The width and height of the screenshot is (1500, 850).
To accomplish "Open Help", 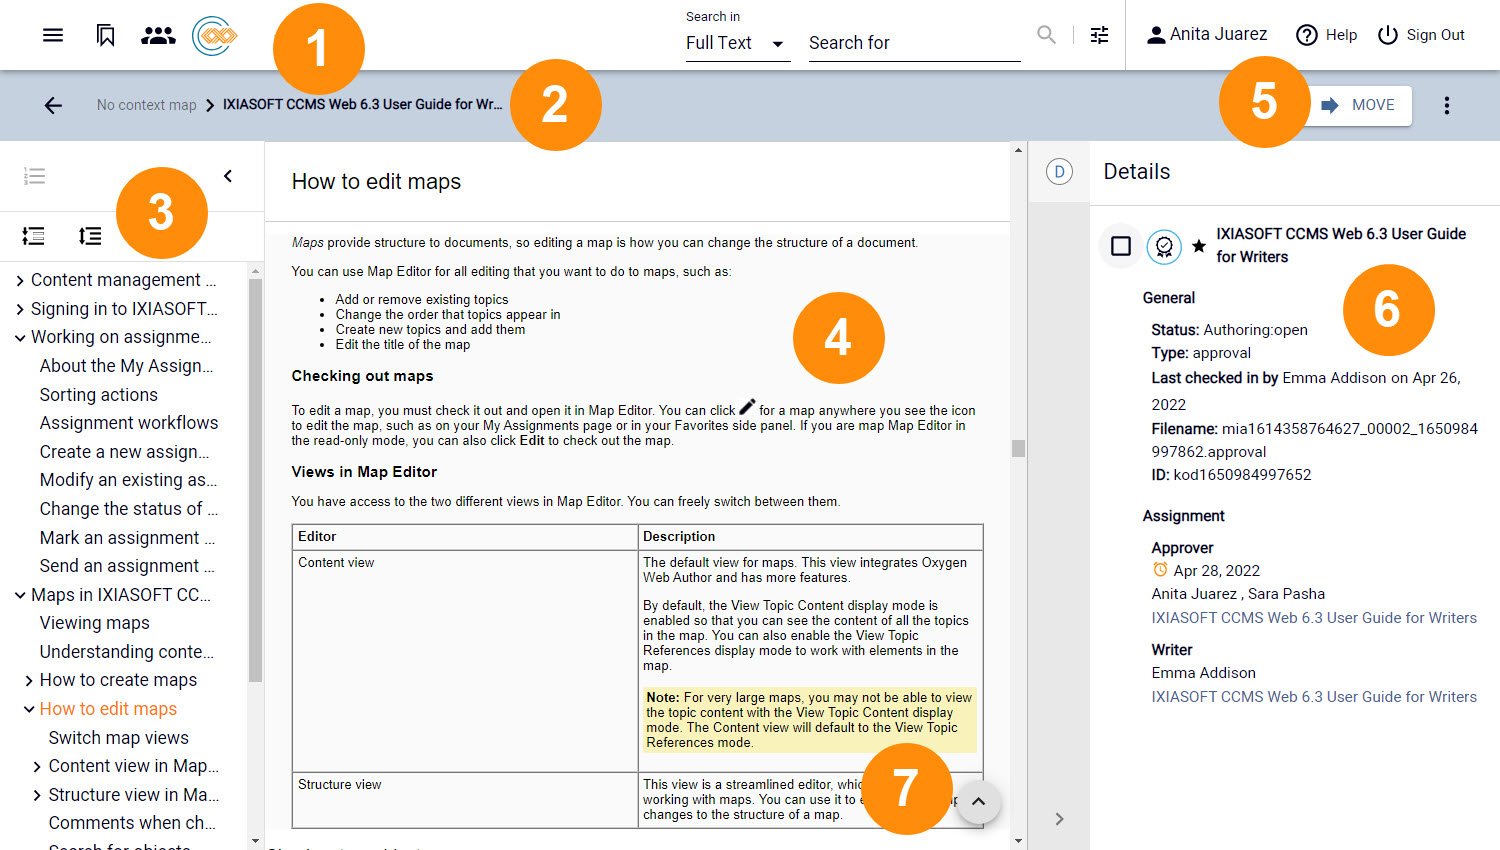I will (1326, 35).
